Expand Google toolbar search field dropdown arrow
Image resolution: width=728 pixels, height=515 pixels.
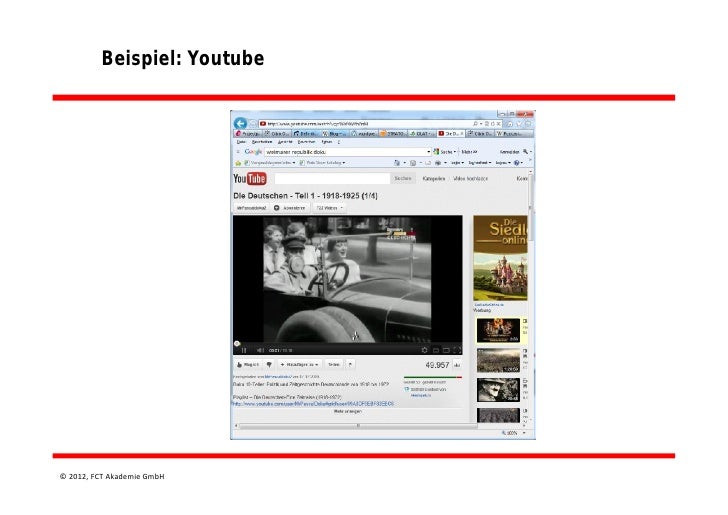click(x=429, y=152)
